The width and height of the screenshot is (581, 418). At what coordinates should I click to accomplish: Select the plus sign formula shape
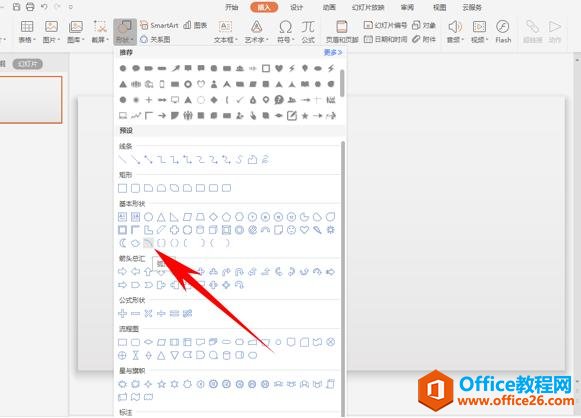click(122, 314)
